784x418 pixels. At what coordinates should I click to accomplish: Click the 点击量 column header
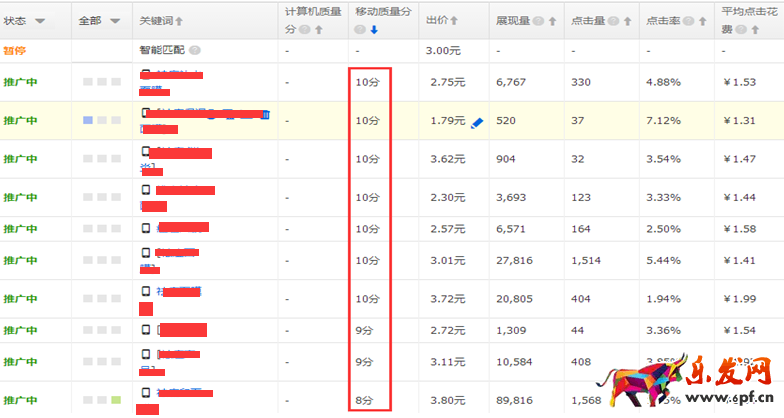(x=588, y=20)
